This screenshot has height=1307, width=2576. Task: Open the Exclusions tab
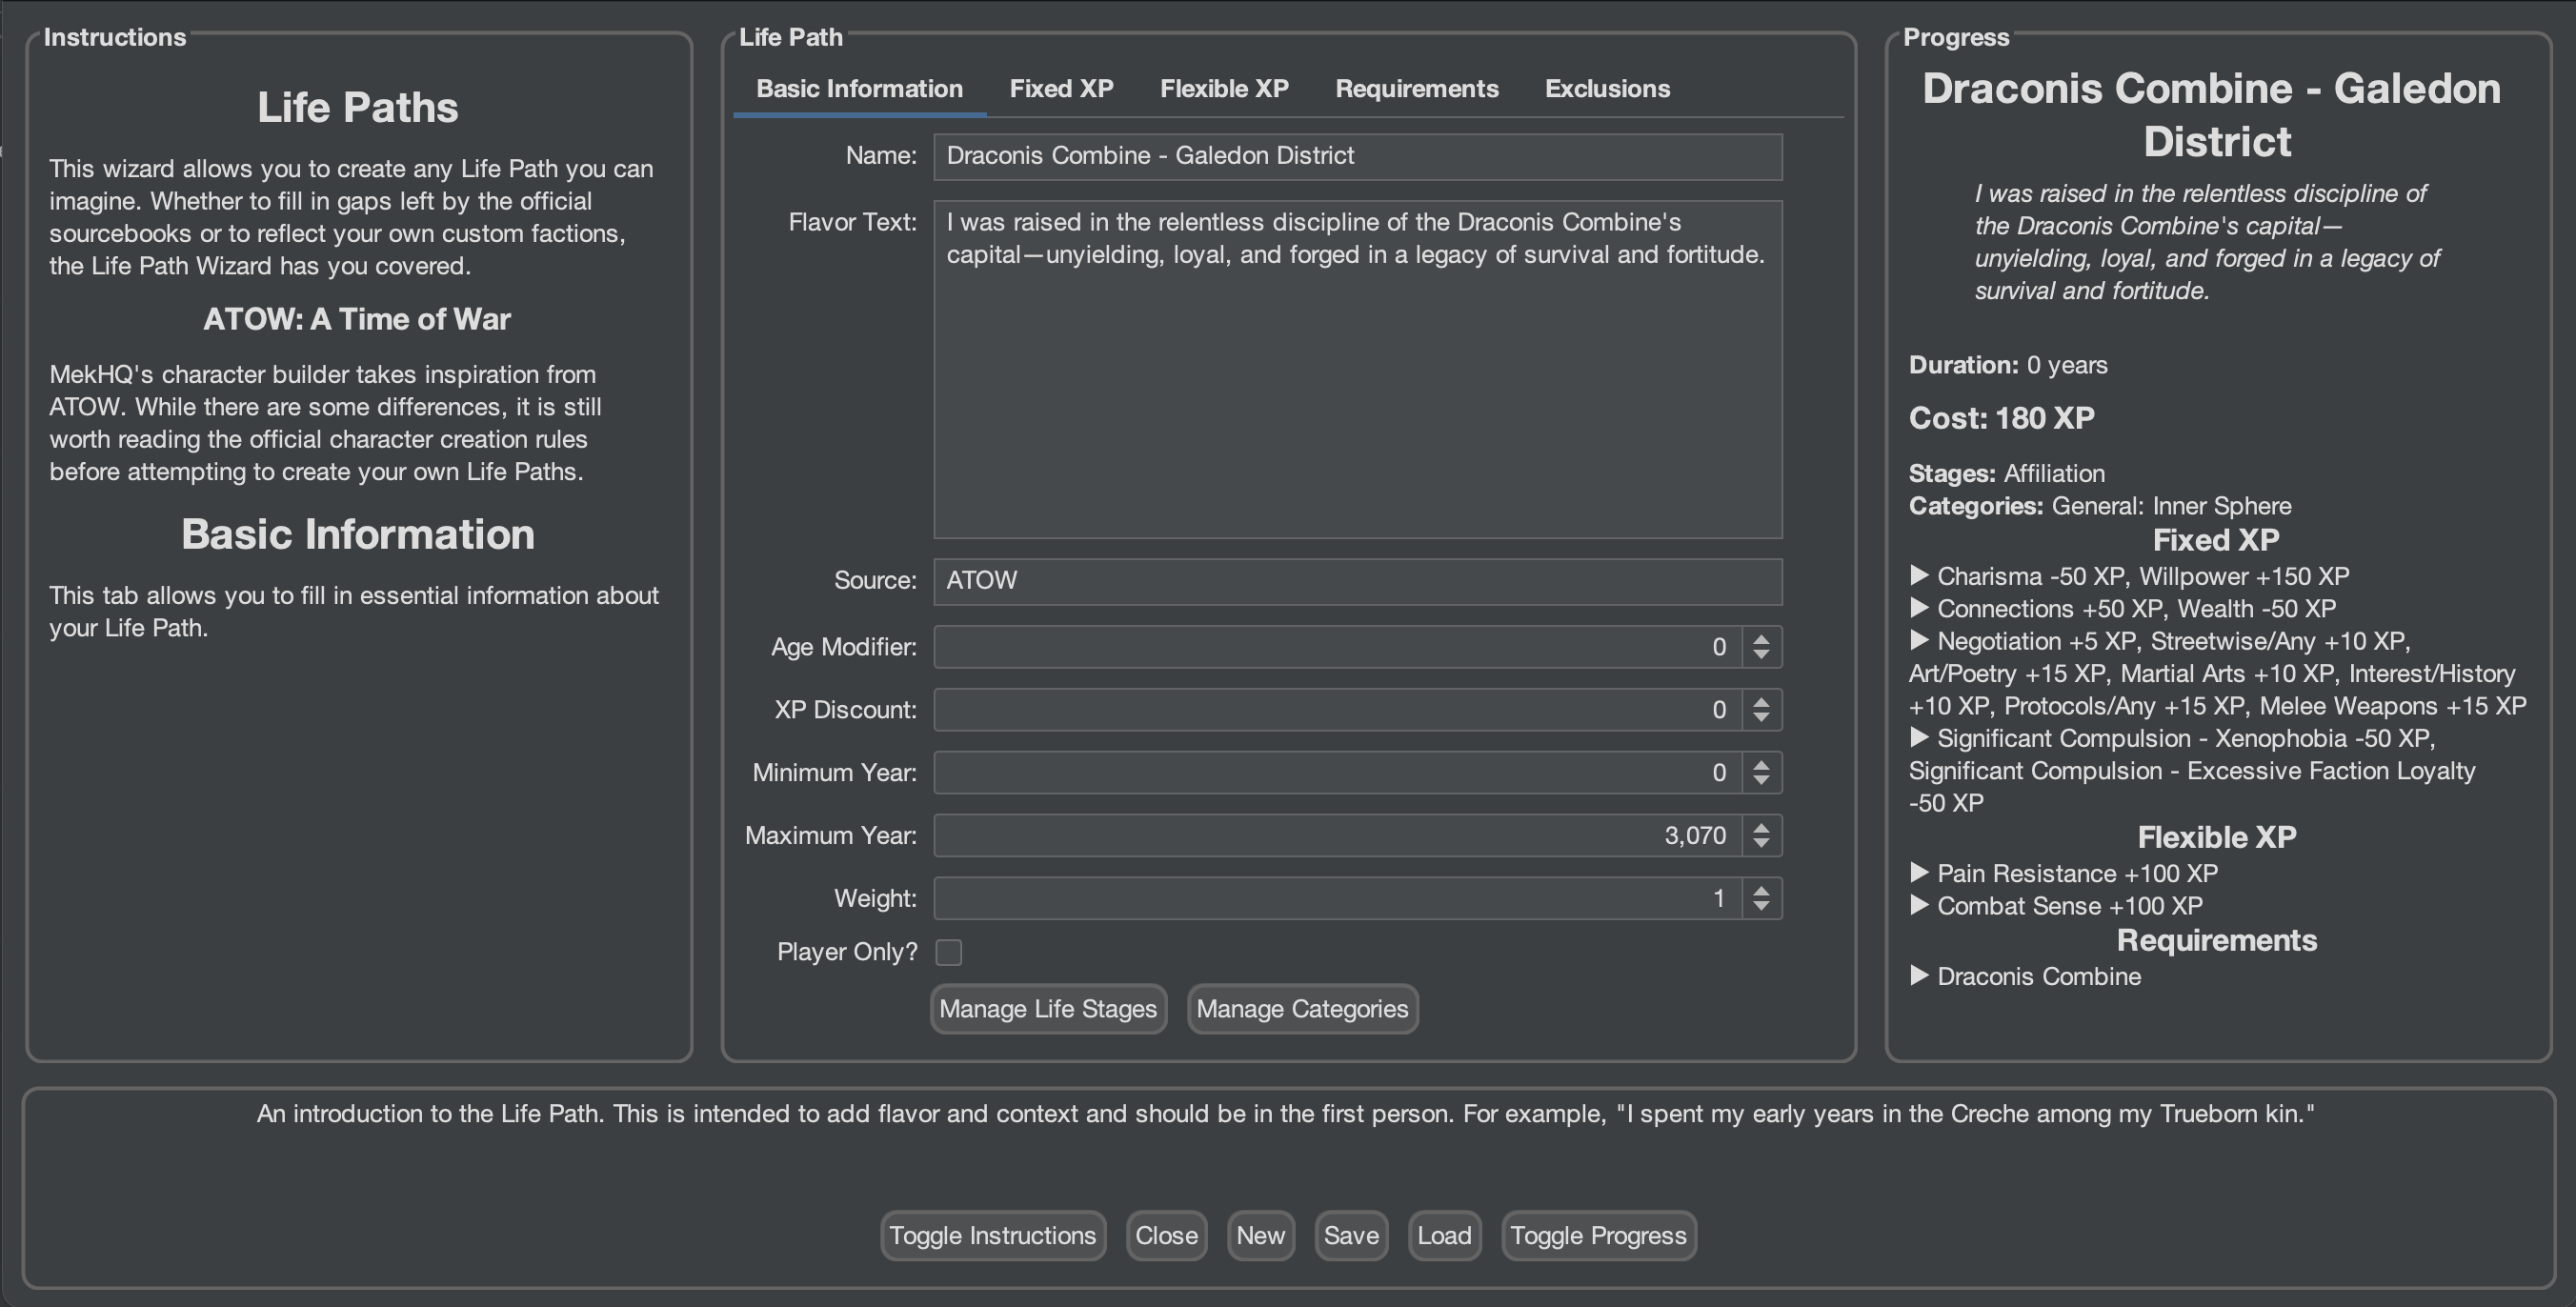[x=1607, y=89]
